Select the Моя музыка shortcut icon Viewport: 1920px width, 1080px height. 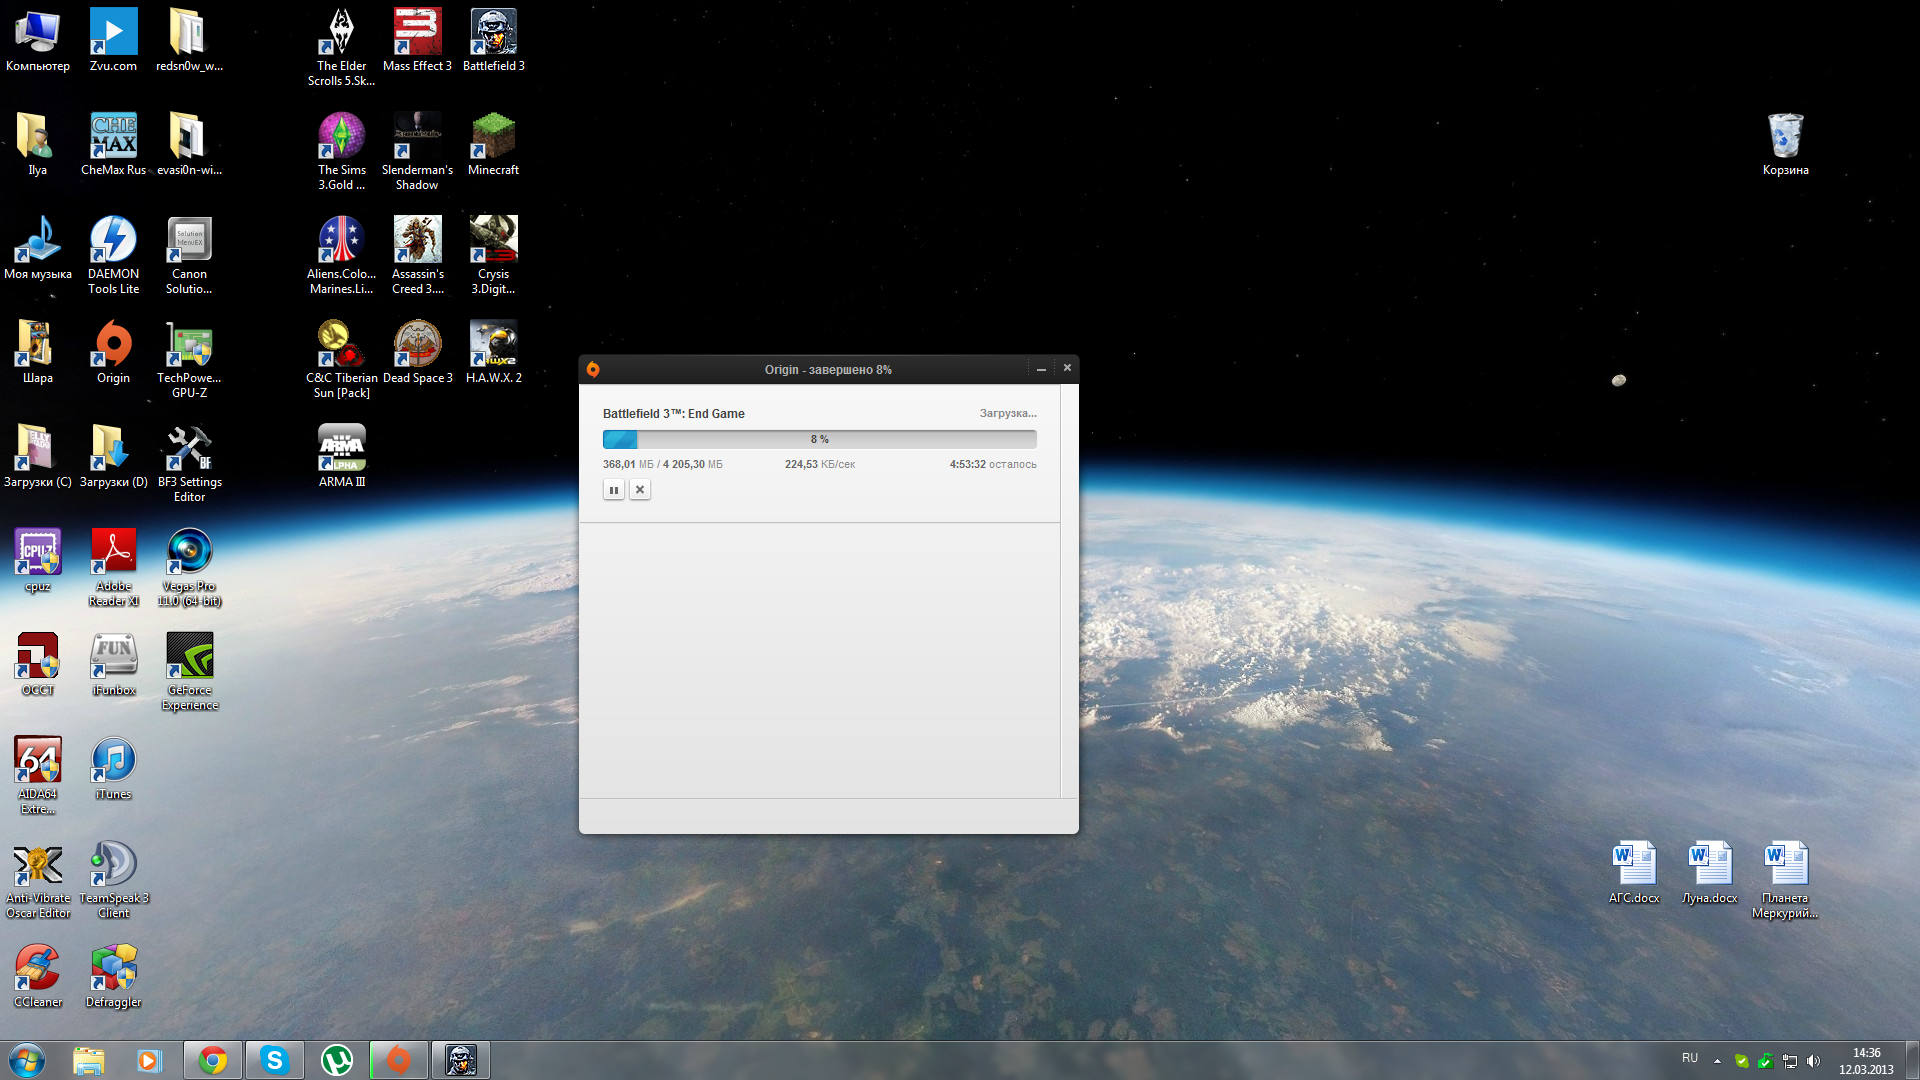[38, 249]
